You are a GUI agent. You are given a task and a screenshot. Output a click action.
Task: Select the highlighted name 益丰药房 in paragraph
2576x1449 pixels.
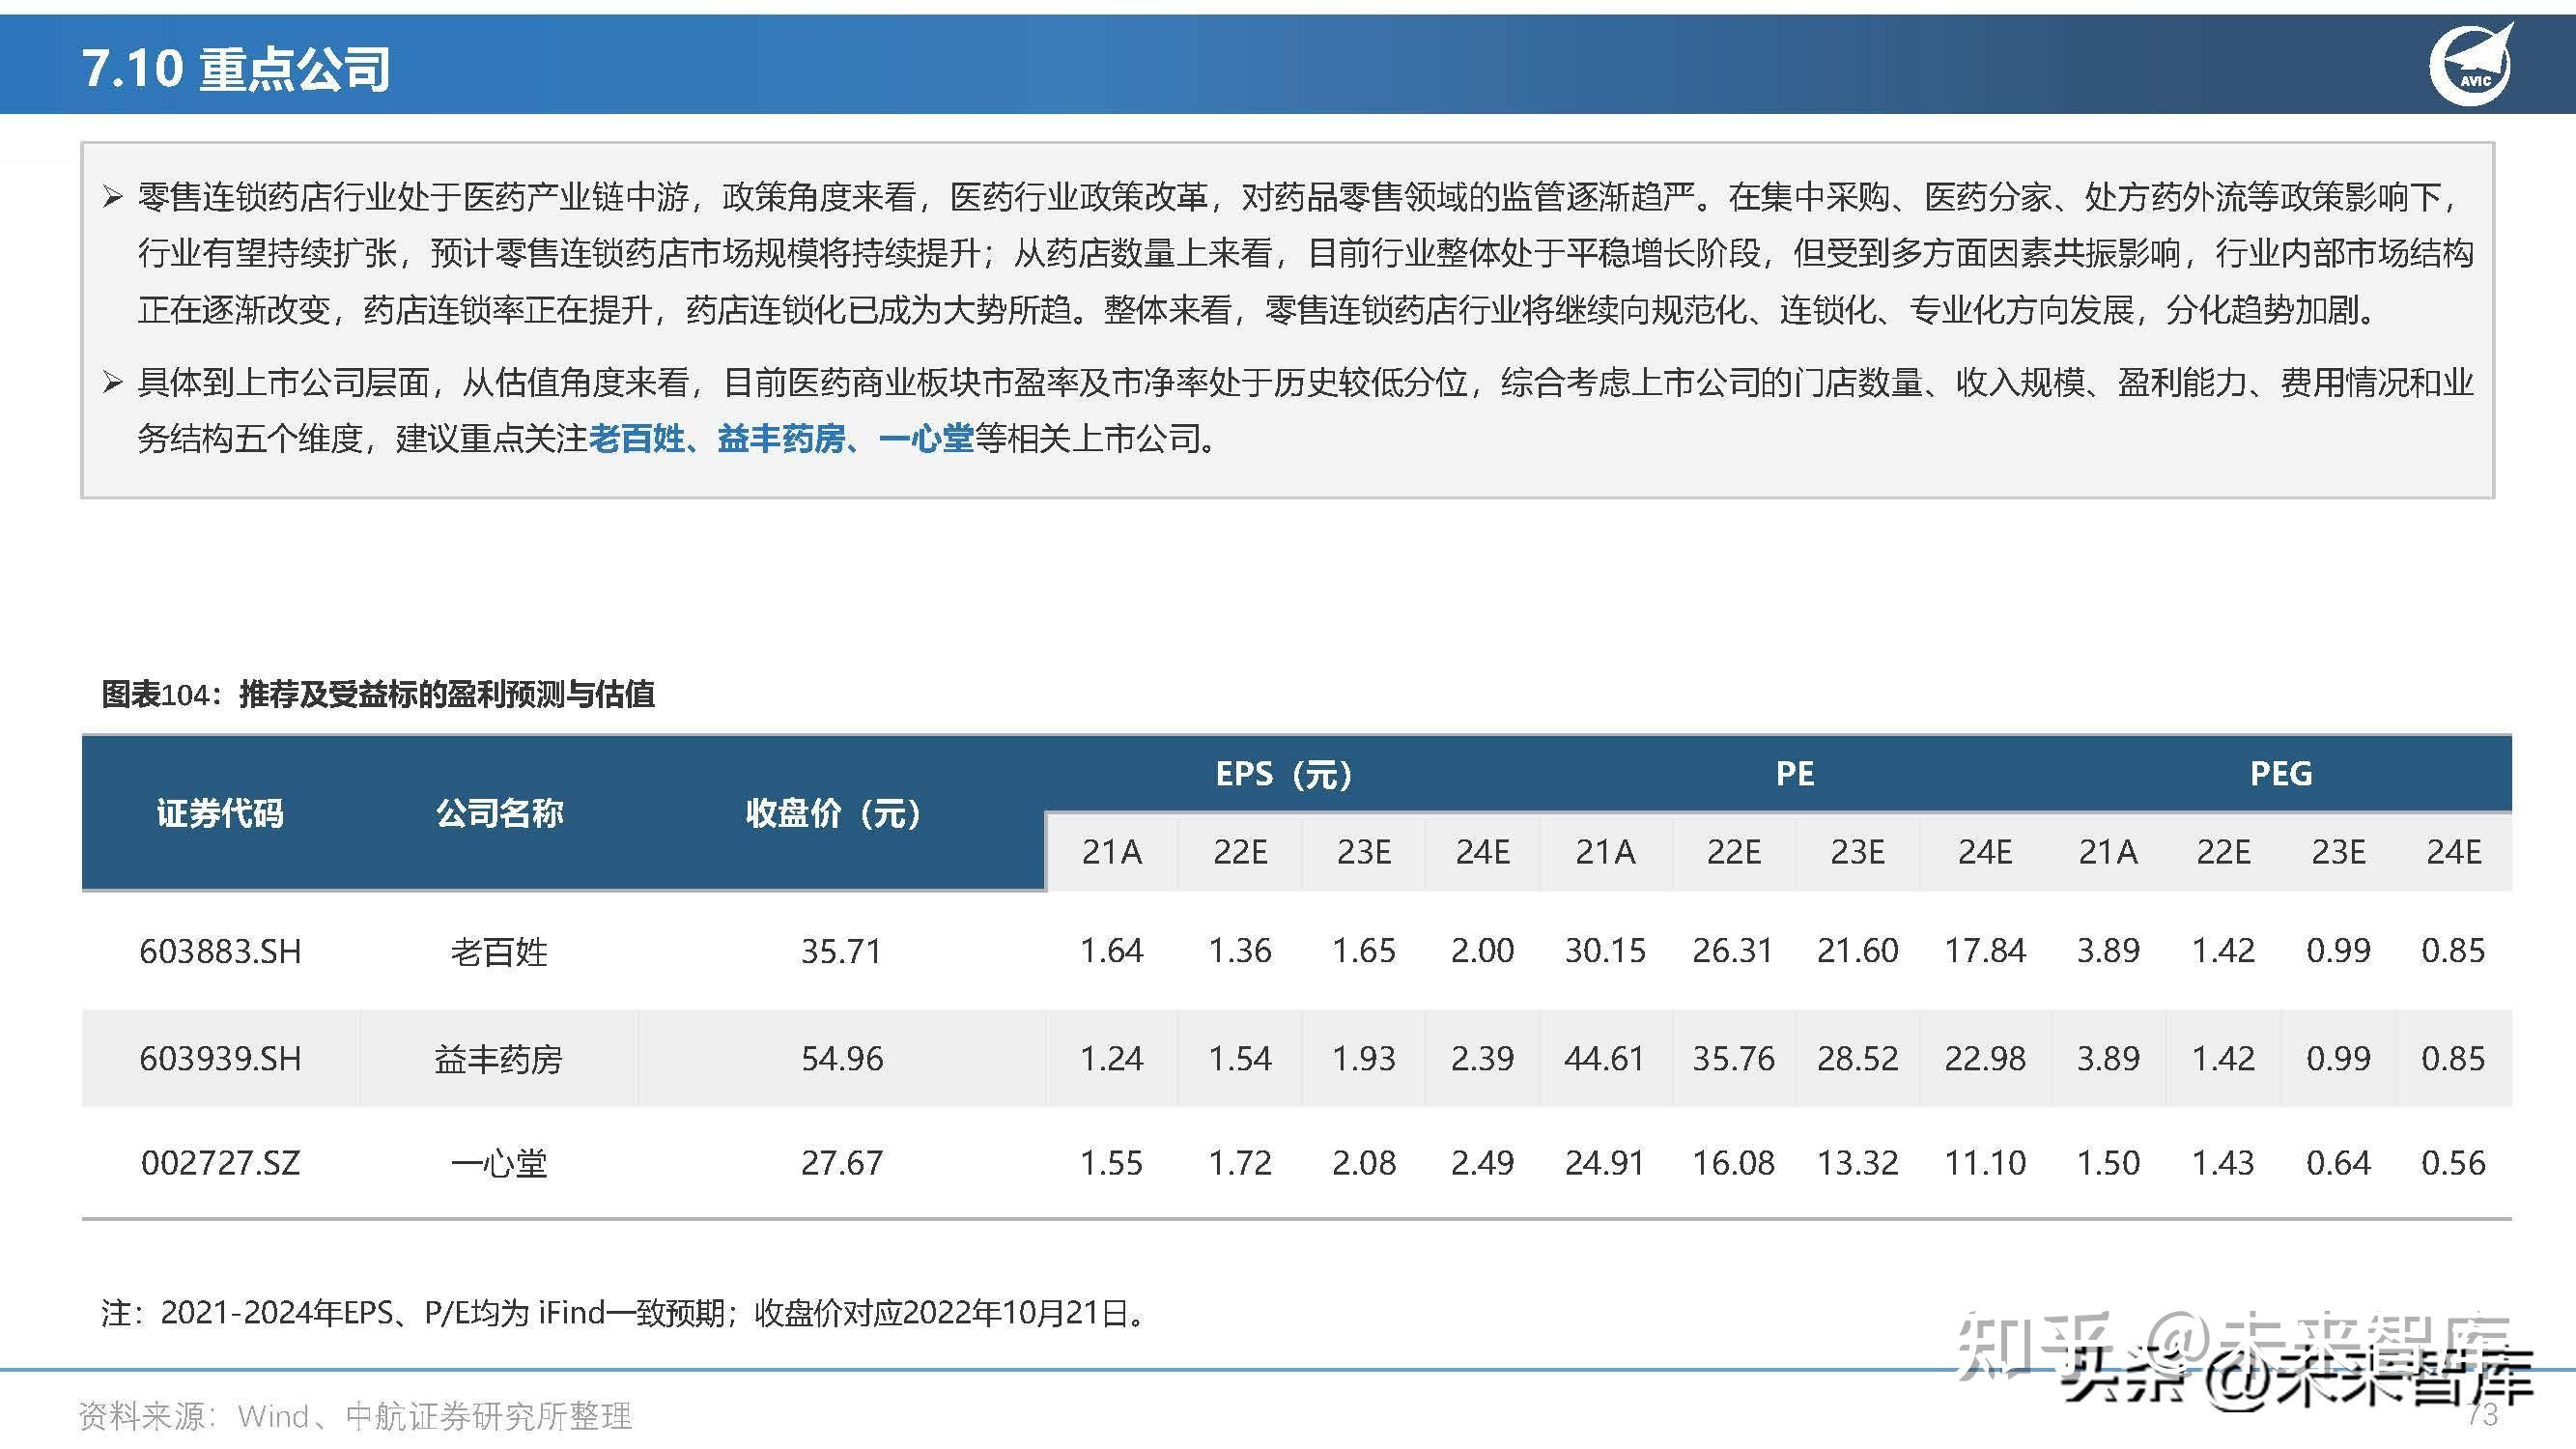781,438
